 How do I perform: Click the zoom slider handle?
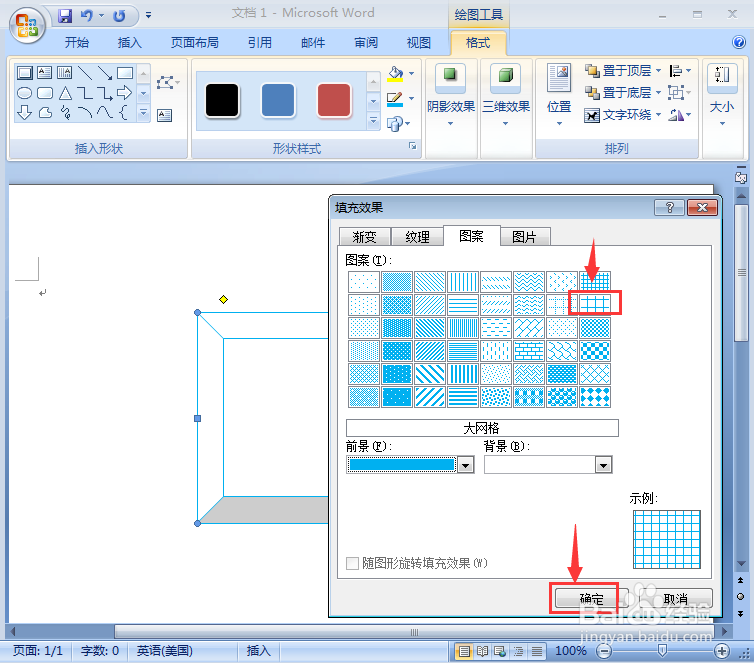tap(662, 651)
